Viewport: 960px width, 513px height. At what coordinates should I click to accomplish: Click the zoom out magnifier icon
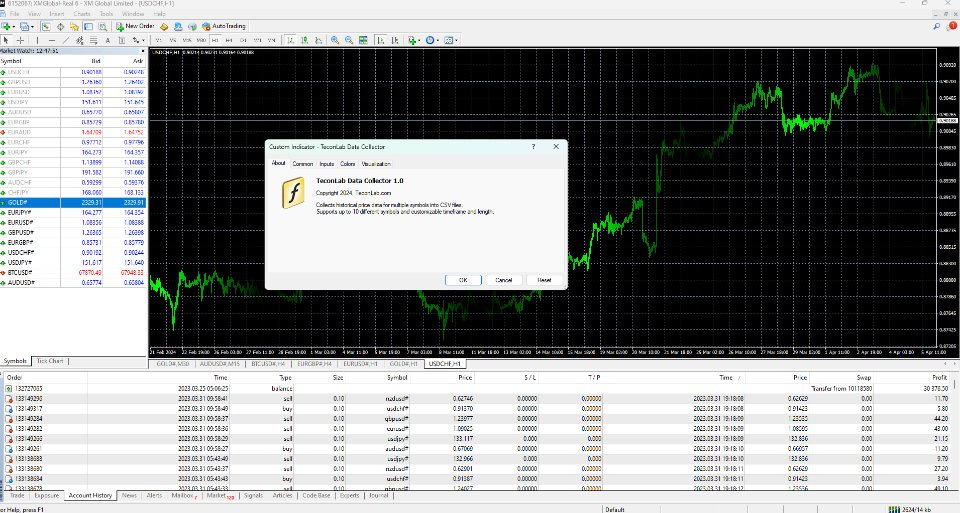tap(349, 40)
